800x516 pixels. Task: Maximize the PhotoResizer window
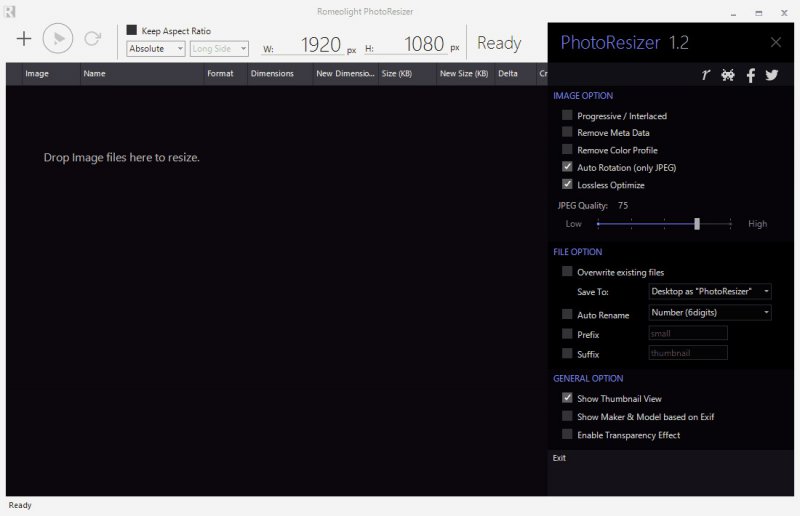tap(759, 13)
